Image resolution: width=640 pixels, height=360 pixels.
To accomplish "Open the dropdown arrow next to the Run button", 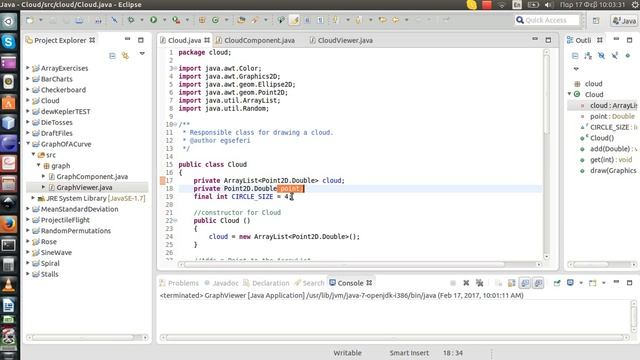I will pos(164,20).
